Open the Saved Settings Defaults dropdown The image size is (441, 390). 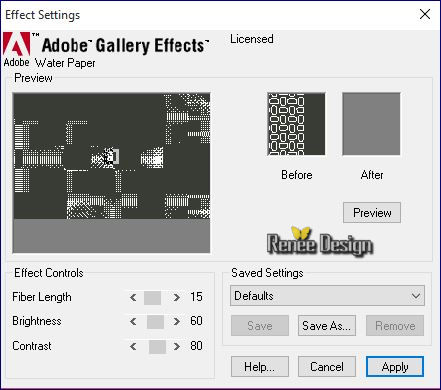[327, 296]
